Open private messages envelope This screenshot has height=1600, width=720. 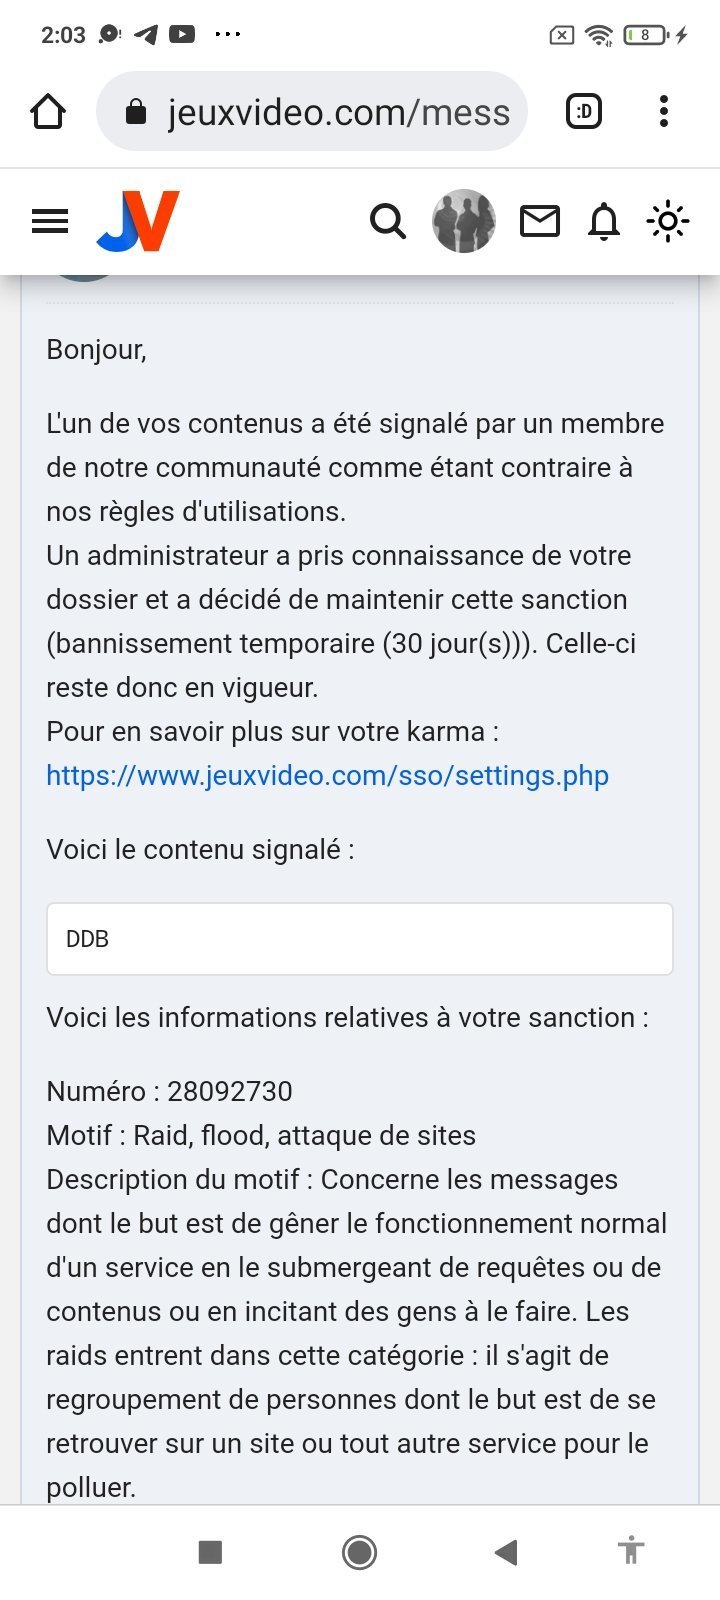coord(539,221)
